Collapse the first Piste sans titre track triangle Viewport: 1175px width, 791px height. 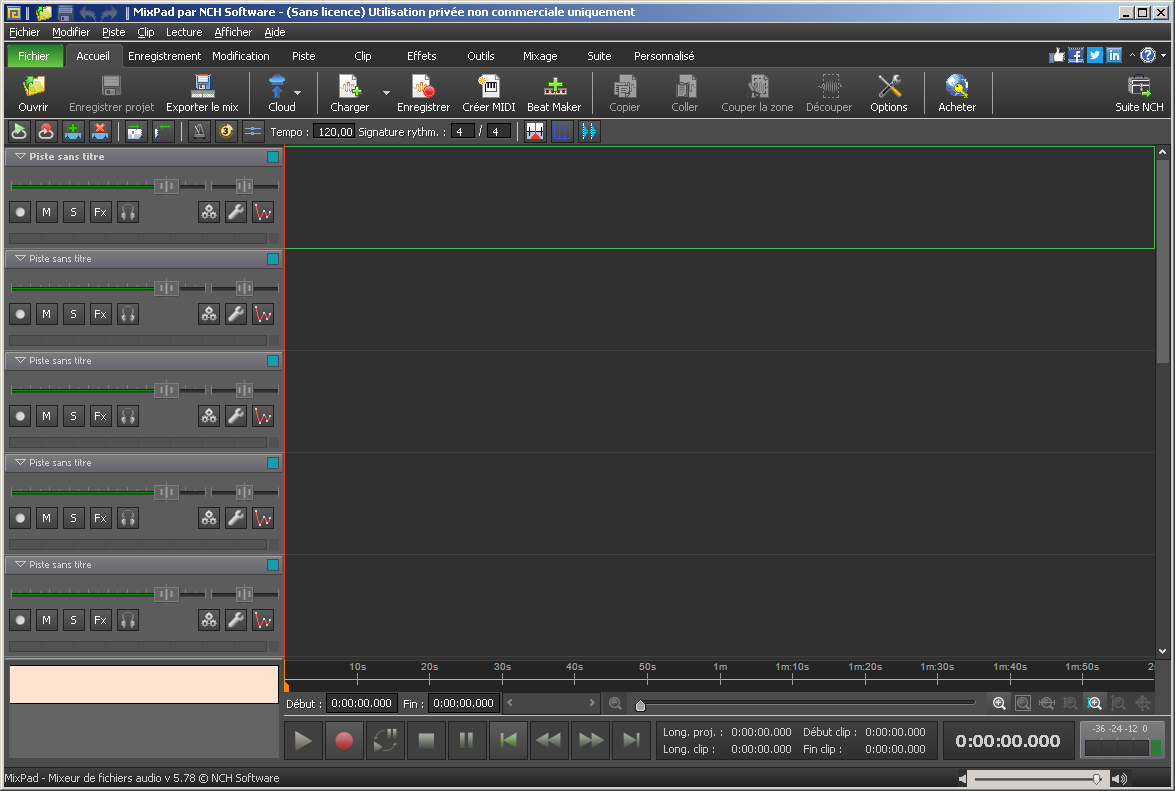tap(20, 157)
